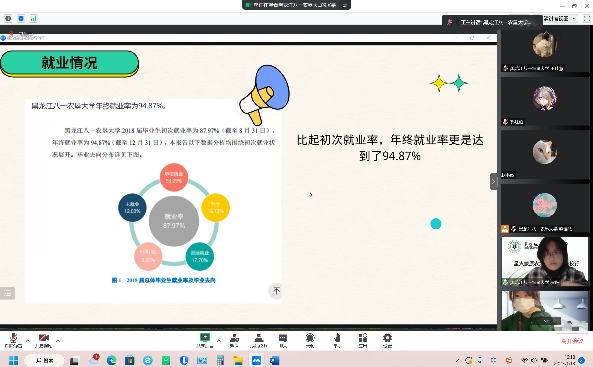Toggle full screen mode at top right

[x=587, y=18]
